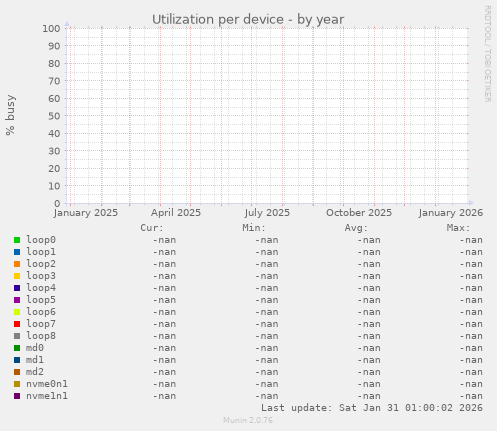Click the Max: column header
This screenshot has width=497, height=431.
[x=458, y=228]
